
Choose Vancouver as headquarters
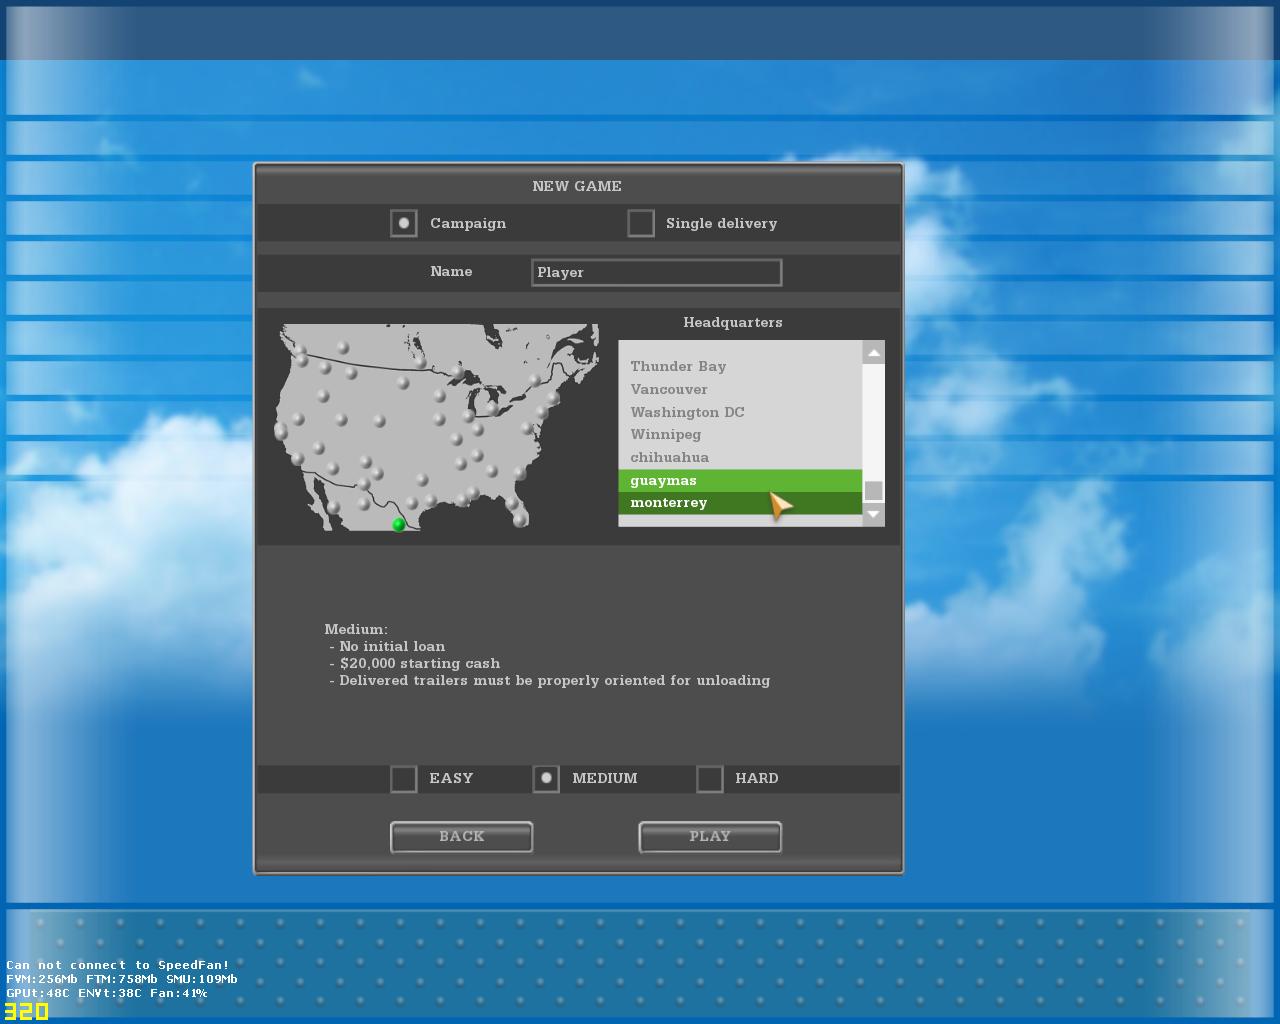[668, 389]
